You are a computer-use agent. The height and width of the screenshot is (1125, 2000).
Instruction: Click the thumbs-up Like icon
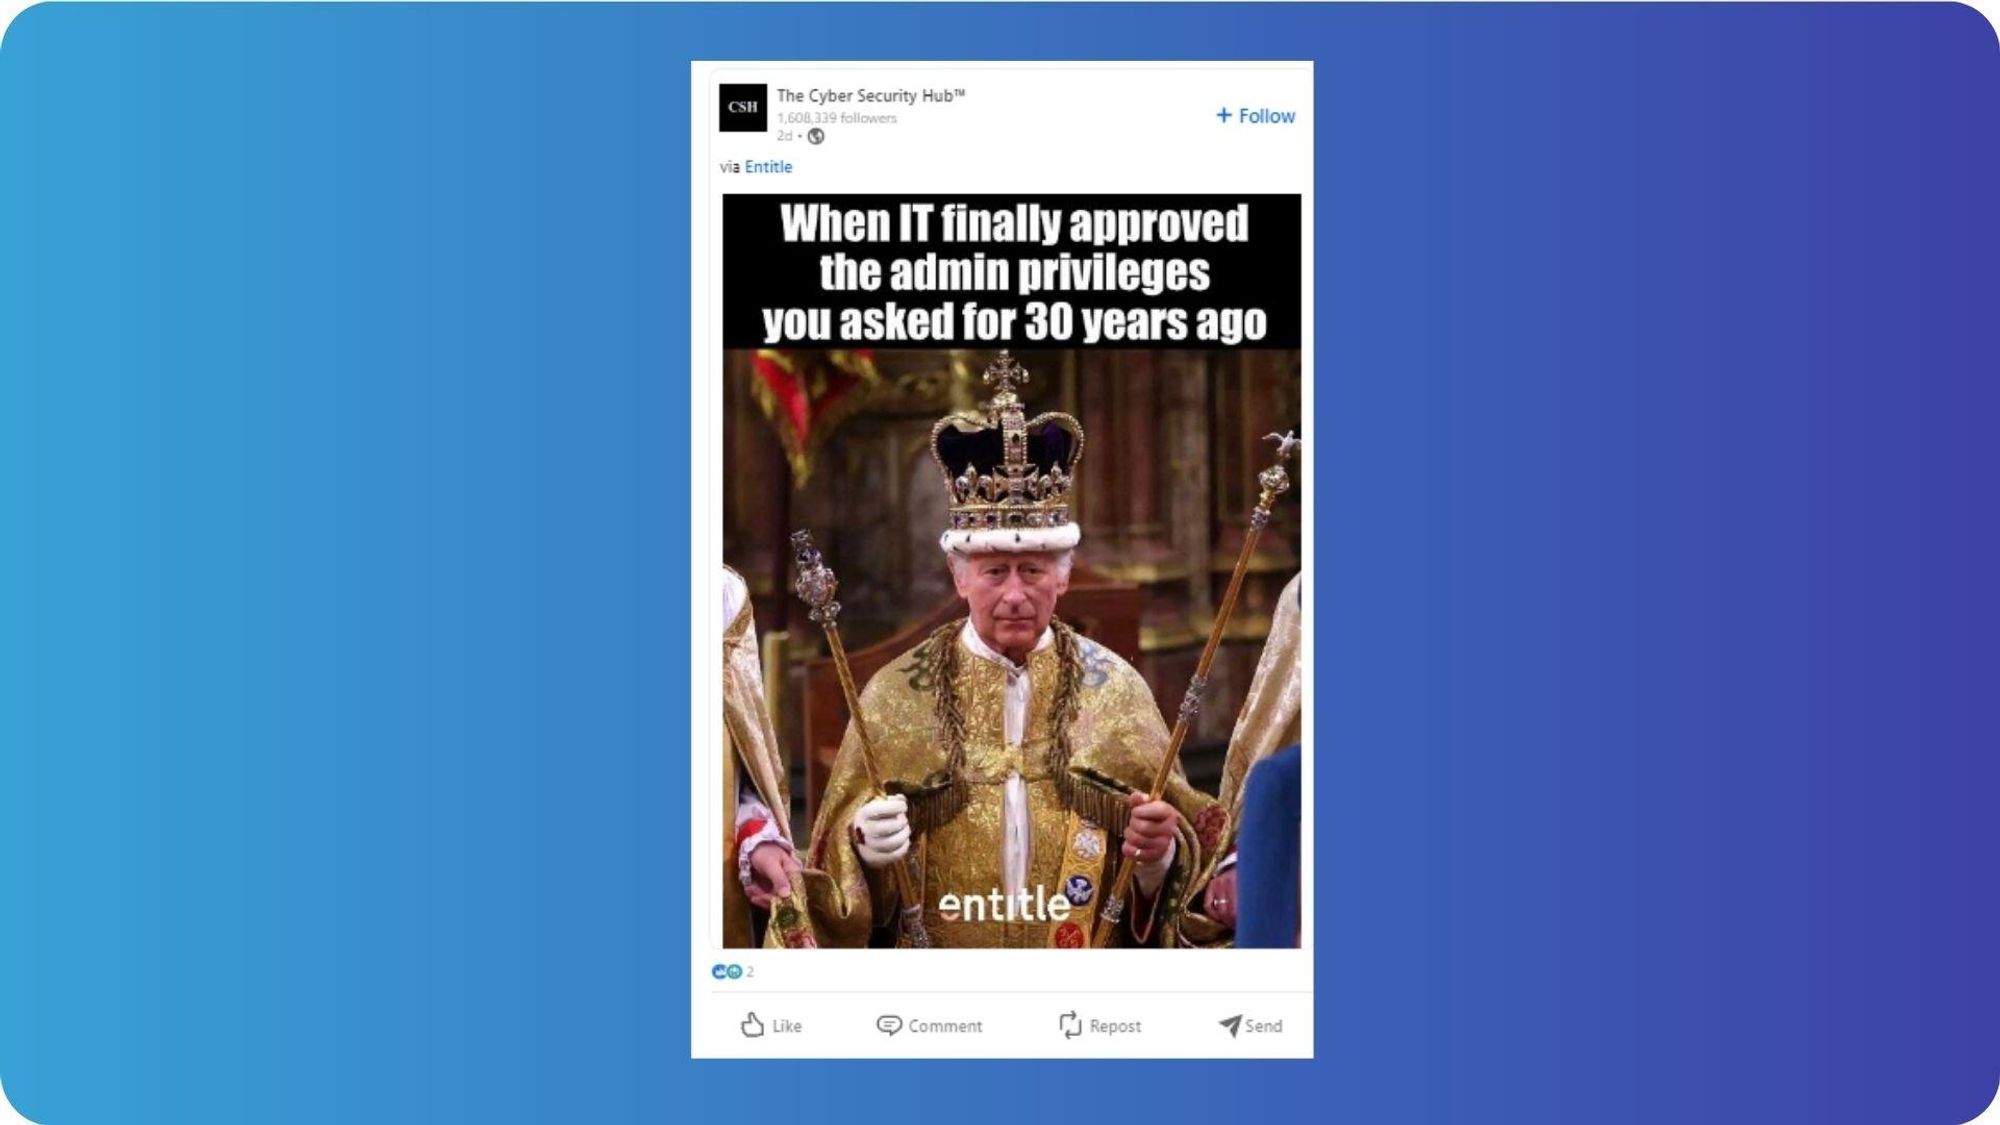752,1025
